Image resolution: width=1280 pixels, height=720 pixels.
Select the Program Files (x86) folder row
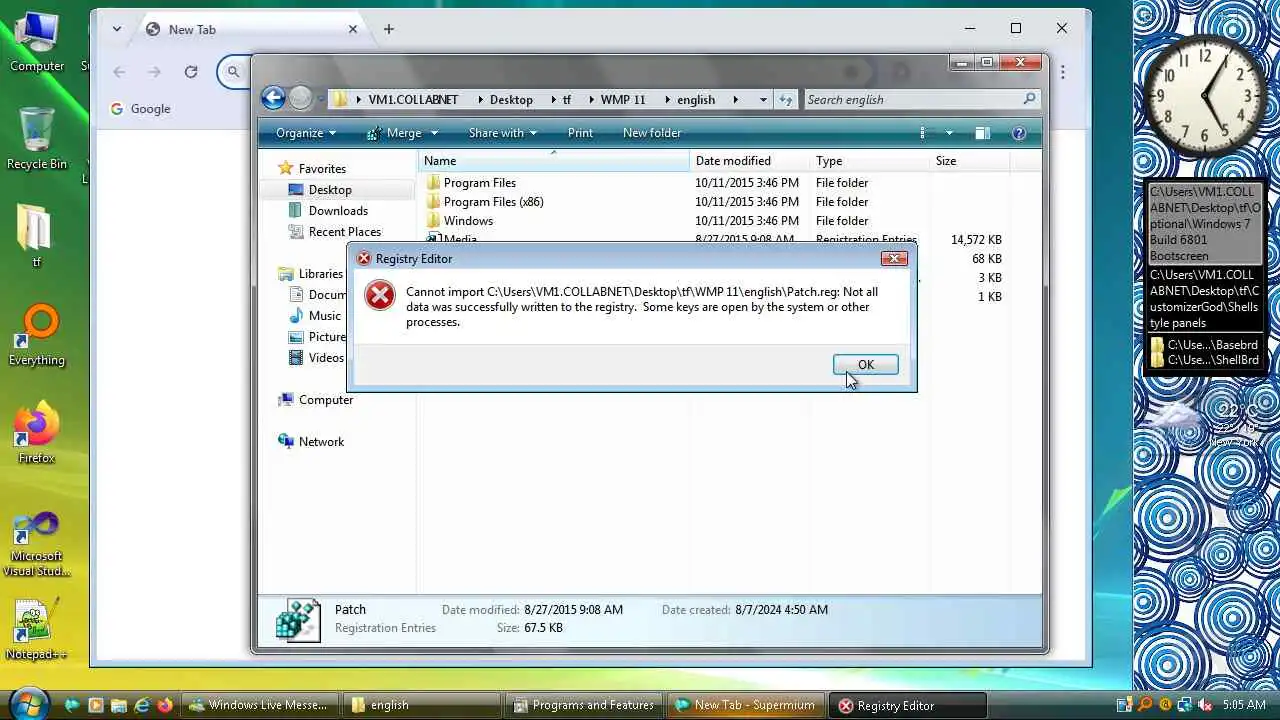(x=494, y=202)
